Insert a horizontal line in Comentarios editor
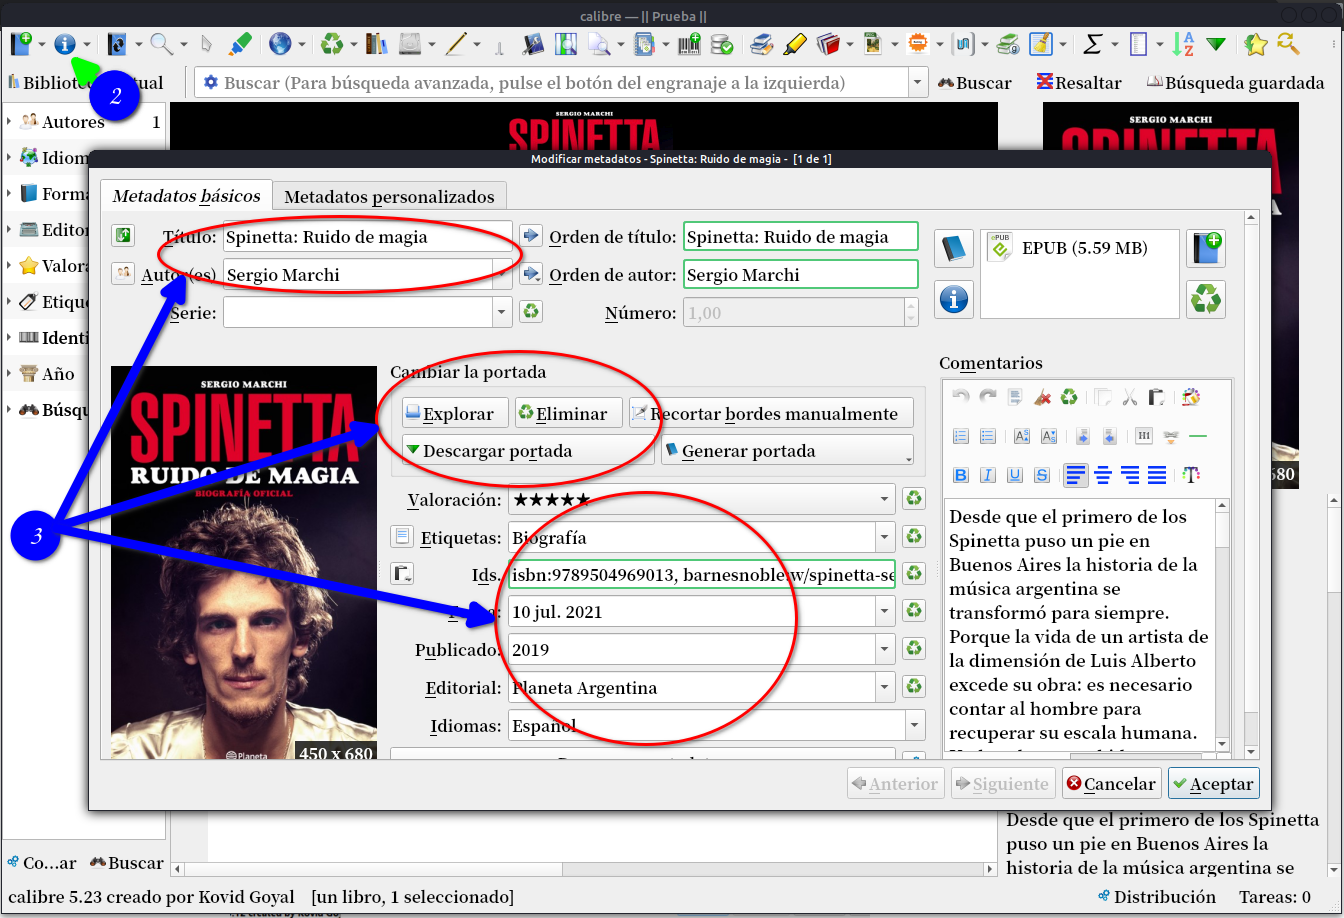1344x918 pixels. tap(1197, 436)
